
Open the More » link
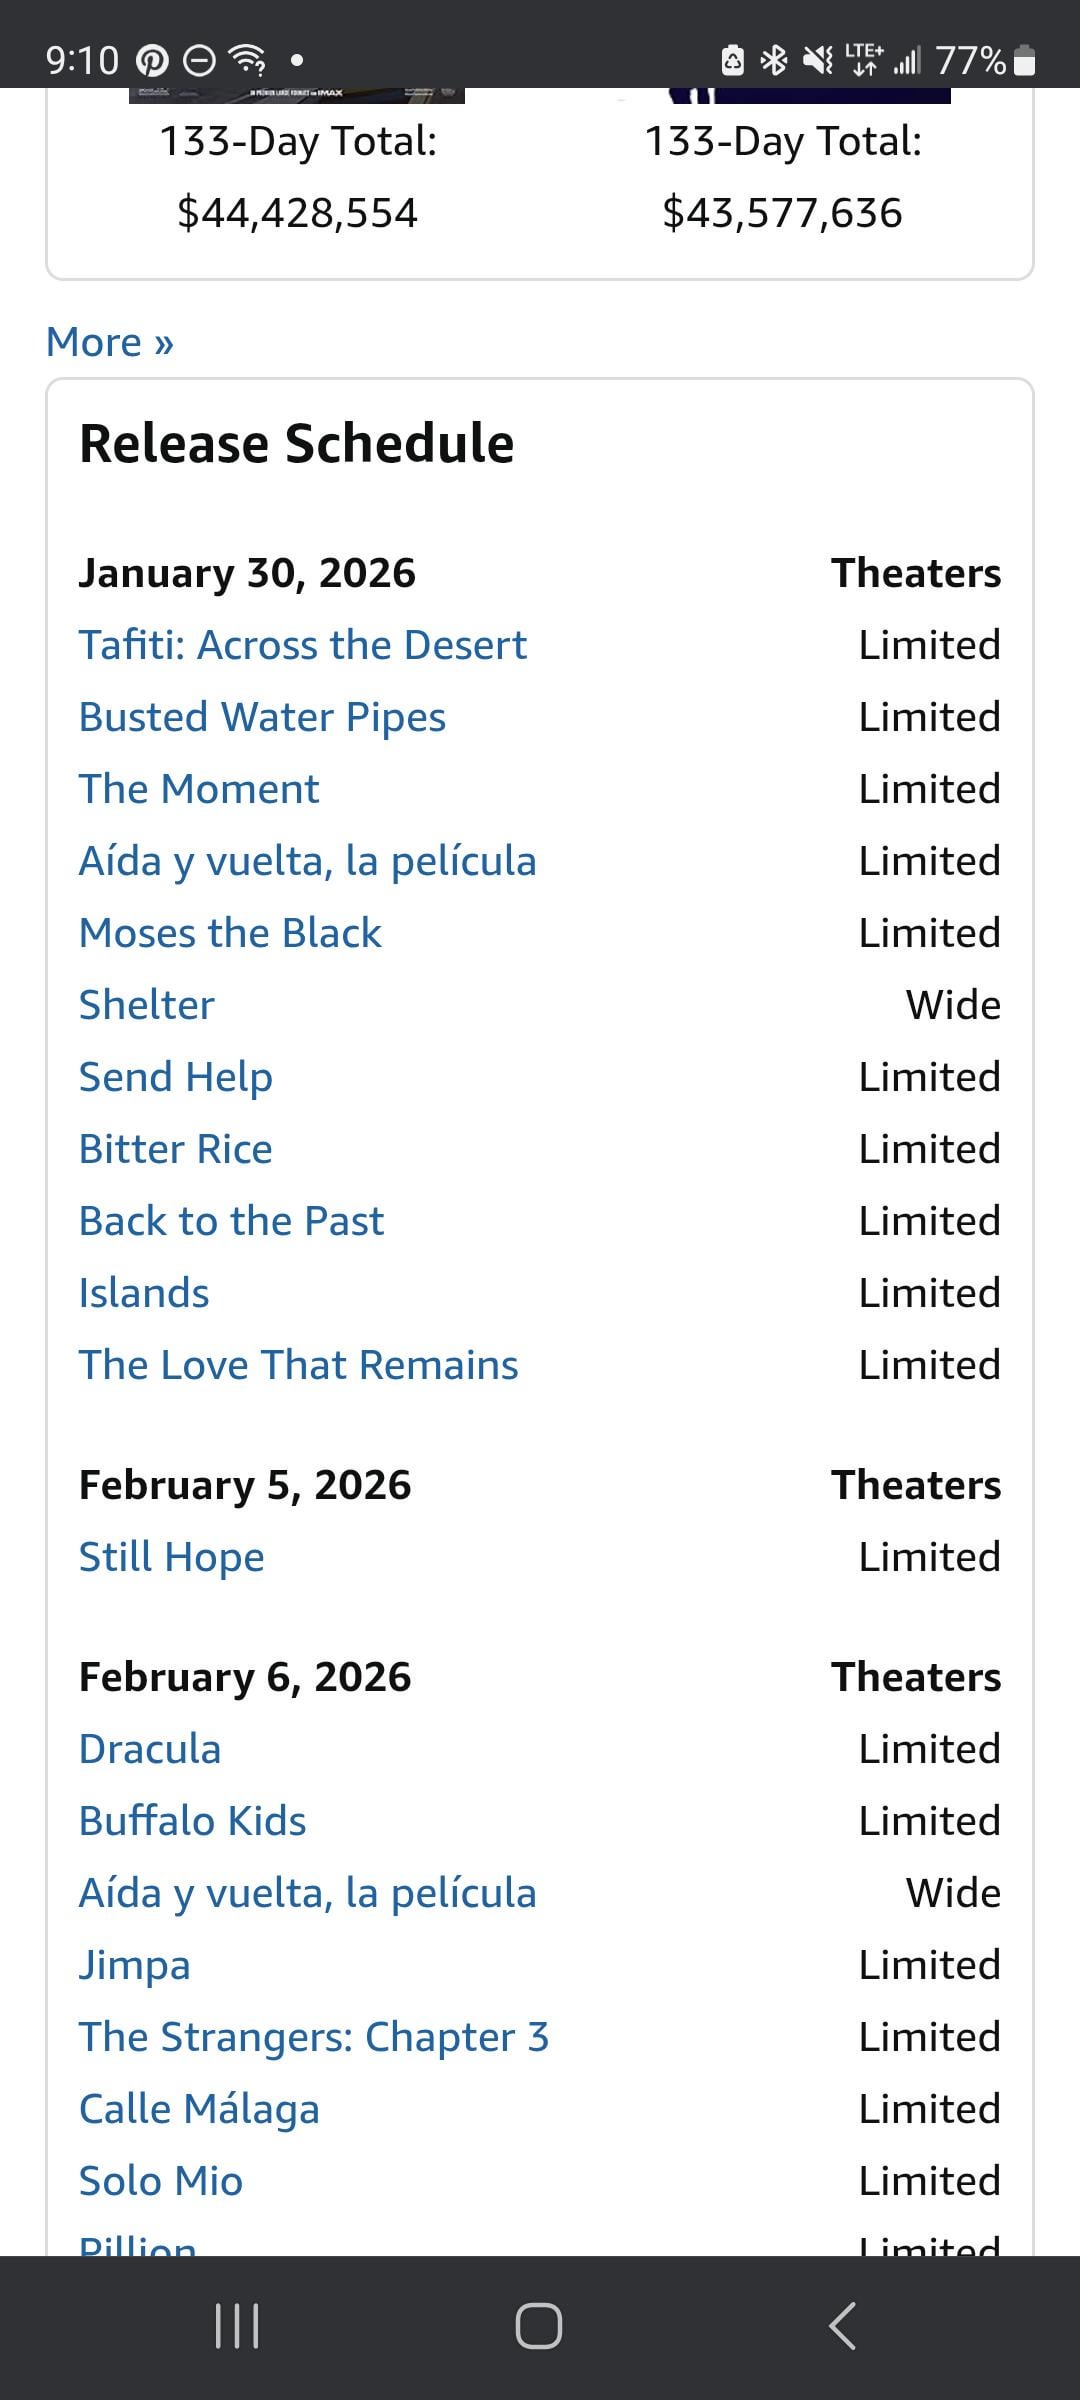110,342
